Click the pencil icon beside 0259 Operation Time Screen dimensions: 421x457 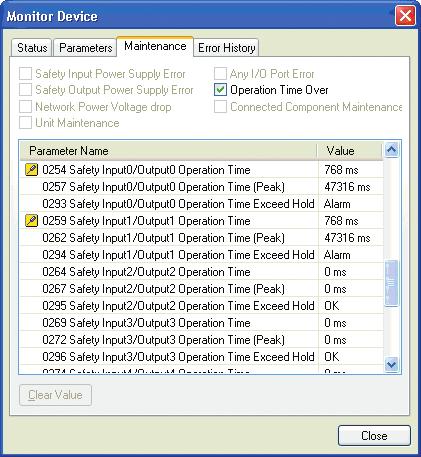(31, 221)
